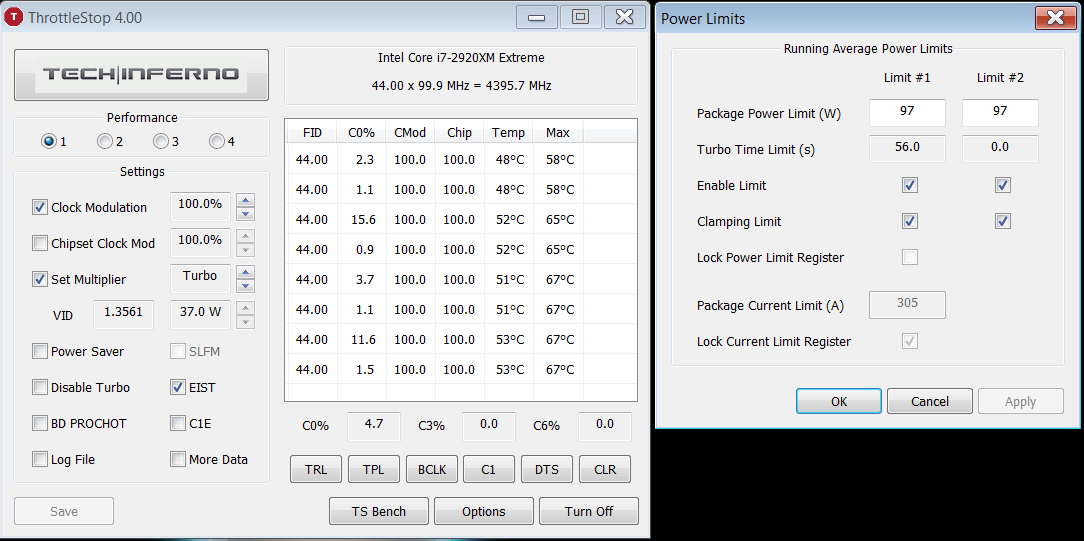
Task: Click the Max column header
Action: tap(558, 133)
